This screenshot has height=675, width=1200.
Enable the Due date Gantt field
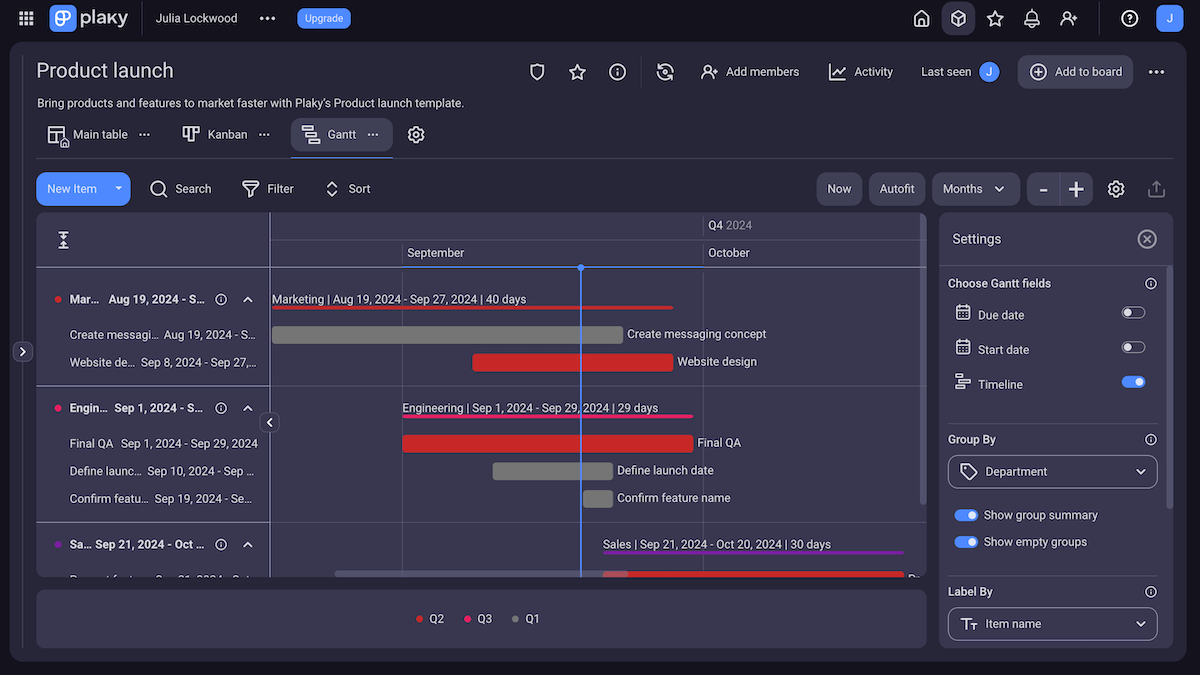coord(1133,312)
